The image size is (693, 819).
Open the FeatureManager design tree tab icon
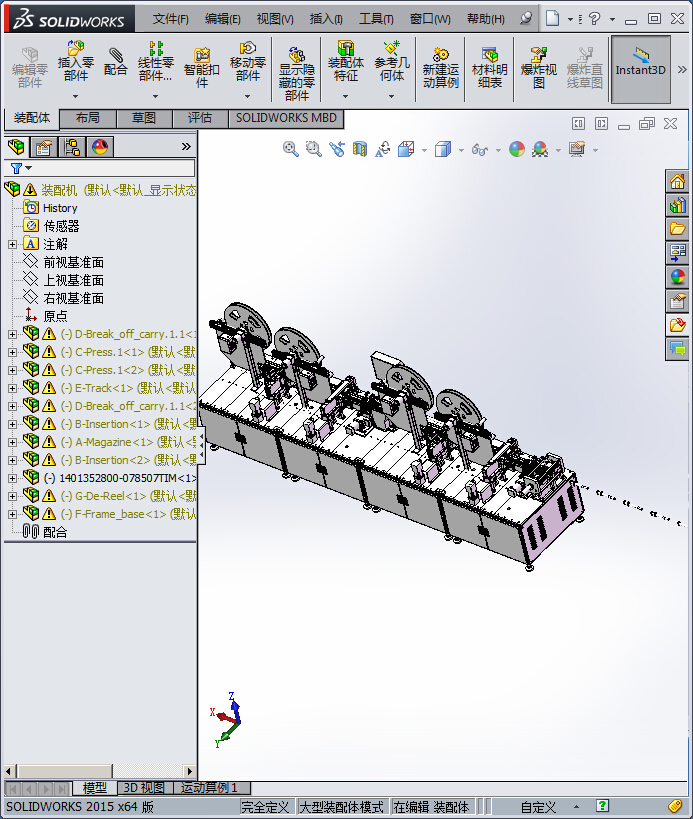tap(16, 147)
